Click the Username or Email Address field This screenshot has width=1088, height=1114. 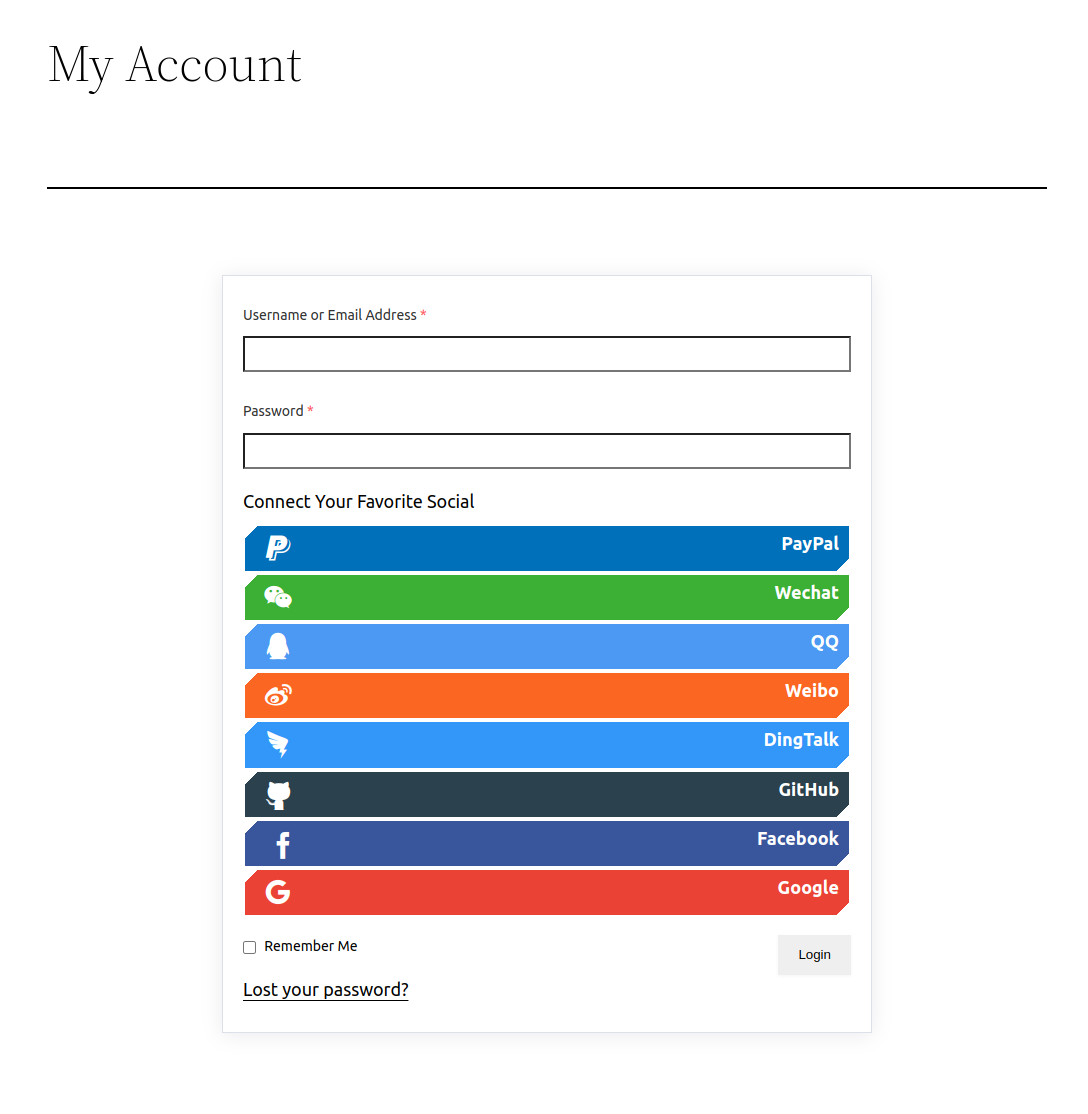coord(546,354)
